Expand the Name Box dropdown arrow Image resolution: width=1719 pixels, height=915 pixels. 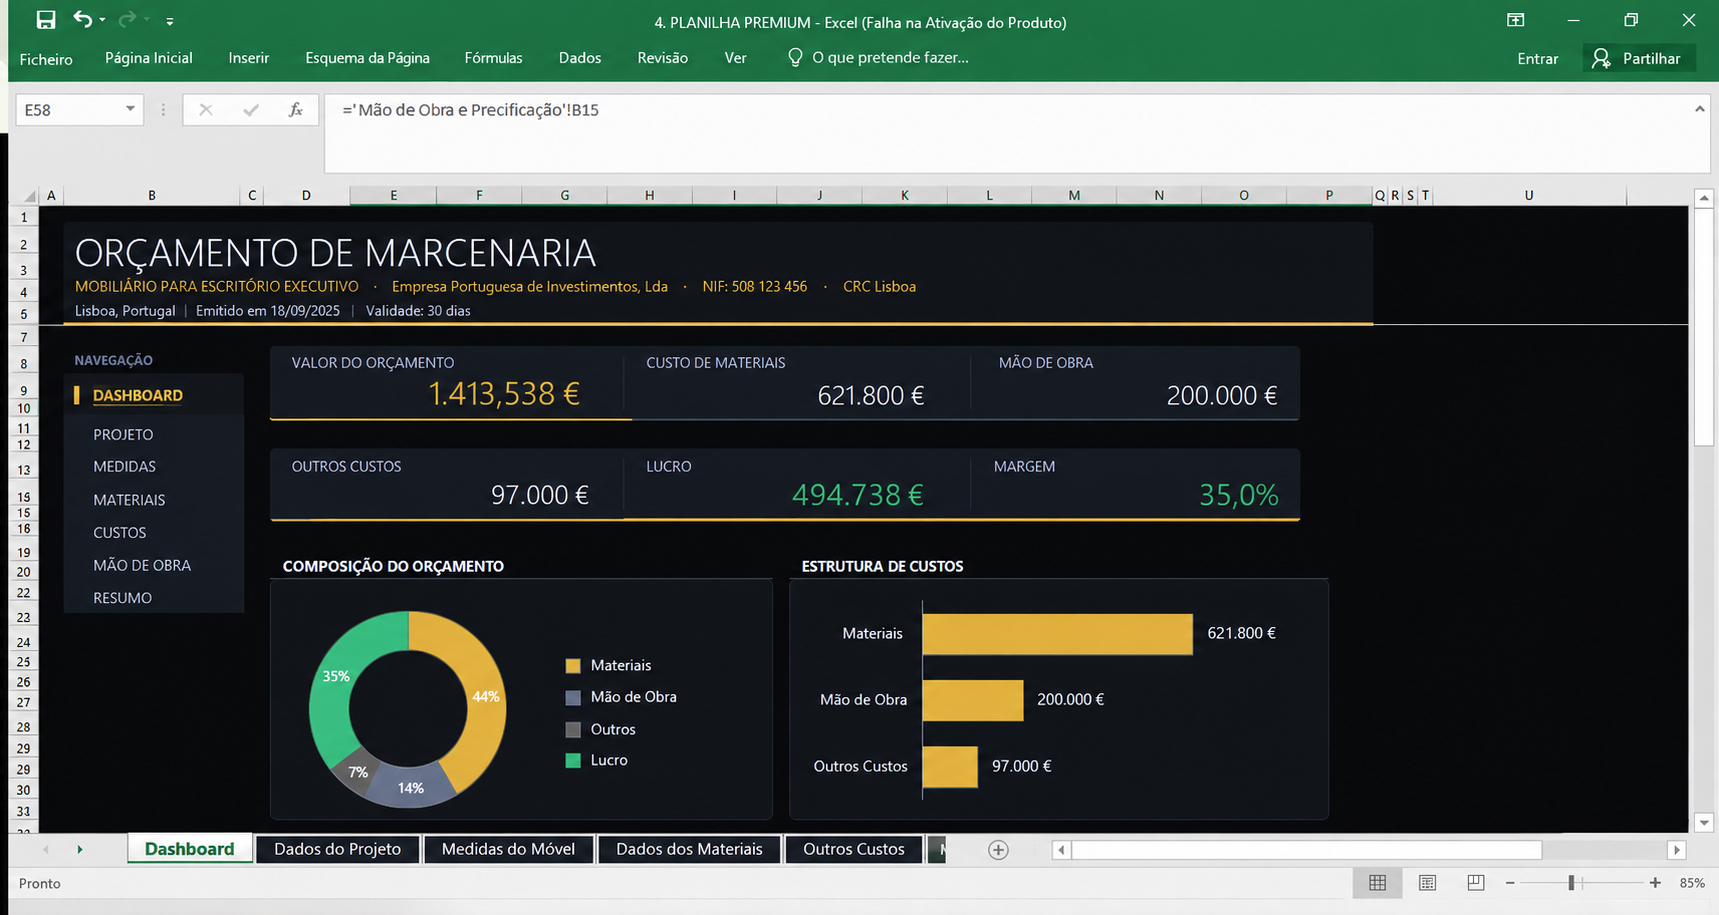[130, 109]
